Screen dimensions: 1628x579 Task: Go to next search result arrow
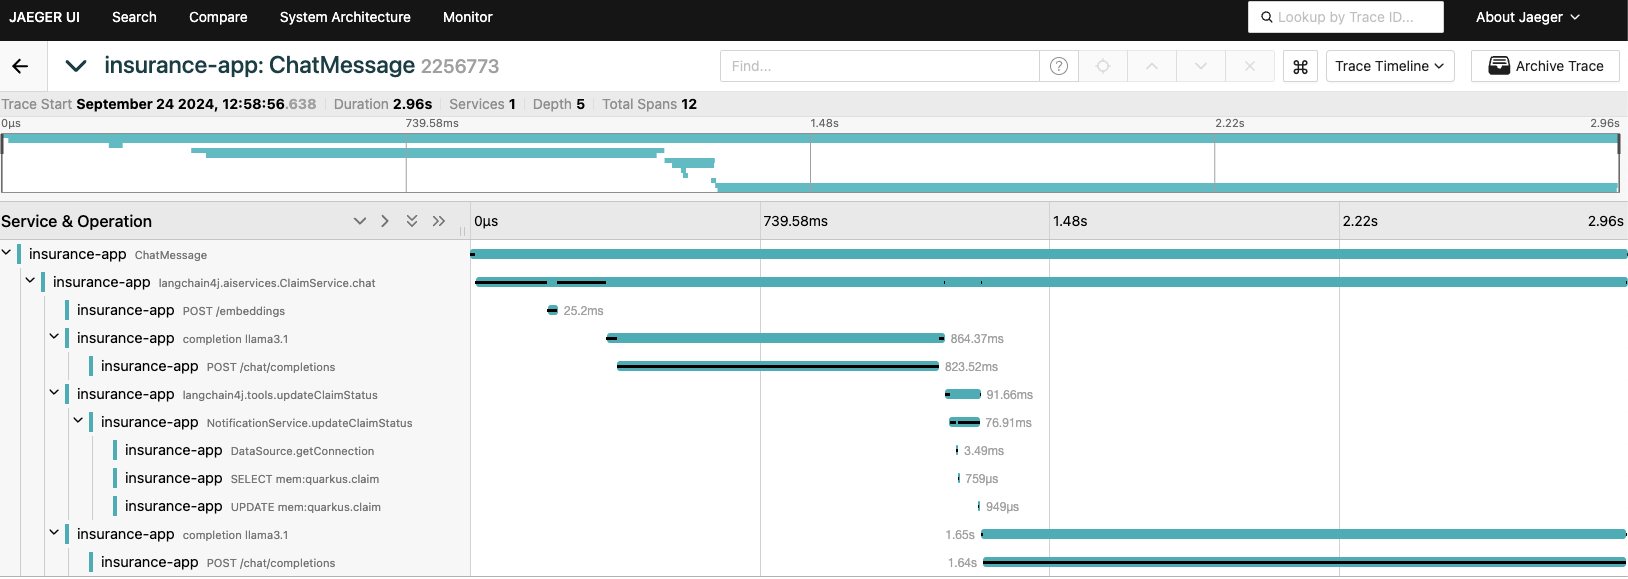pyautogui.click(x=1201, y=66)
